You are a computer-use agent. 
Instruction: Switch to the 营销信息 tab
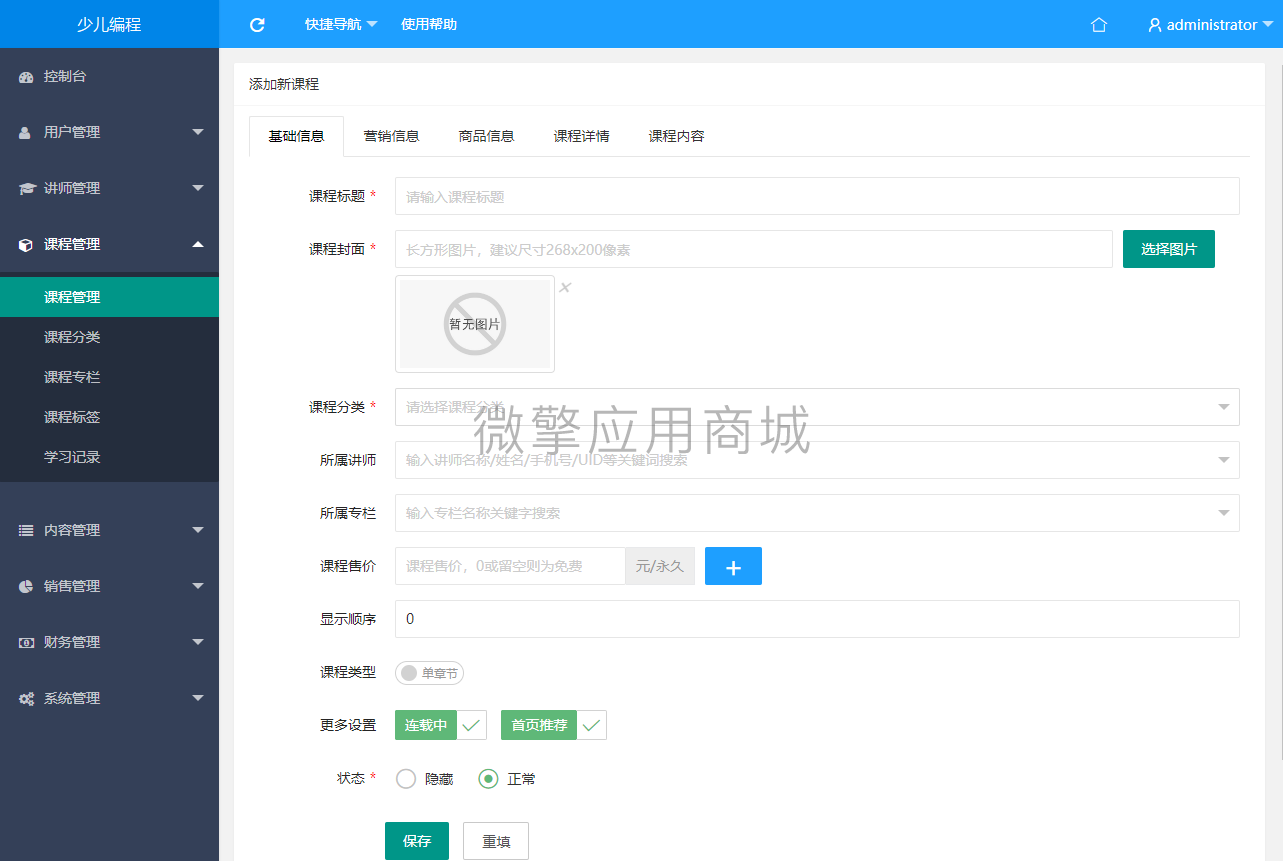pos(391,136)
